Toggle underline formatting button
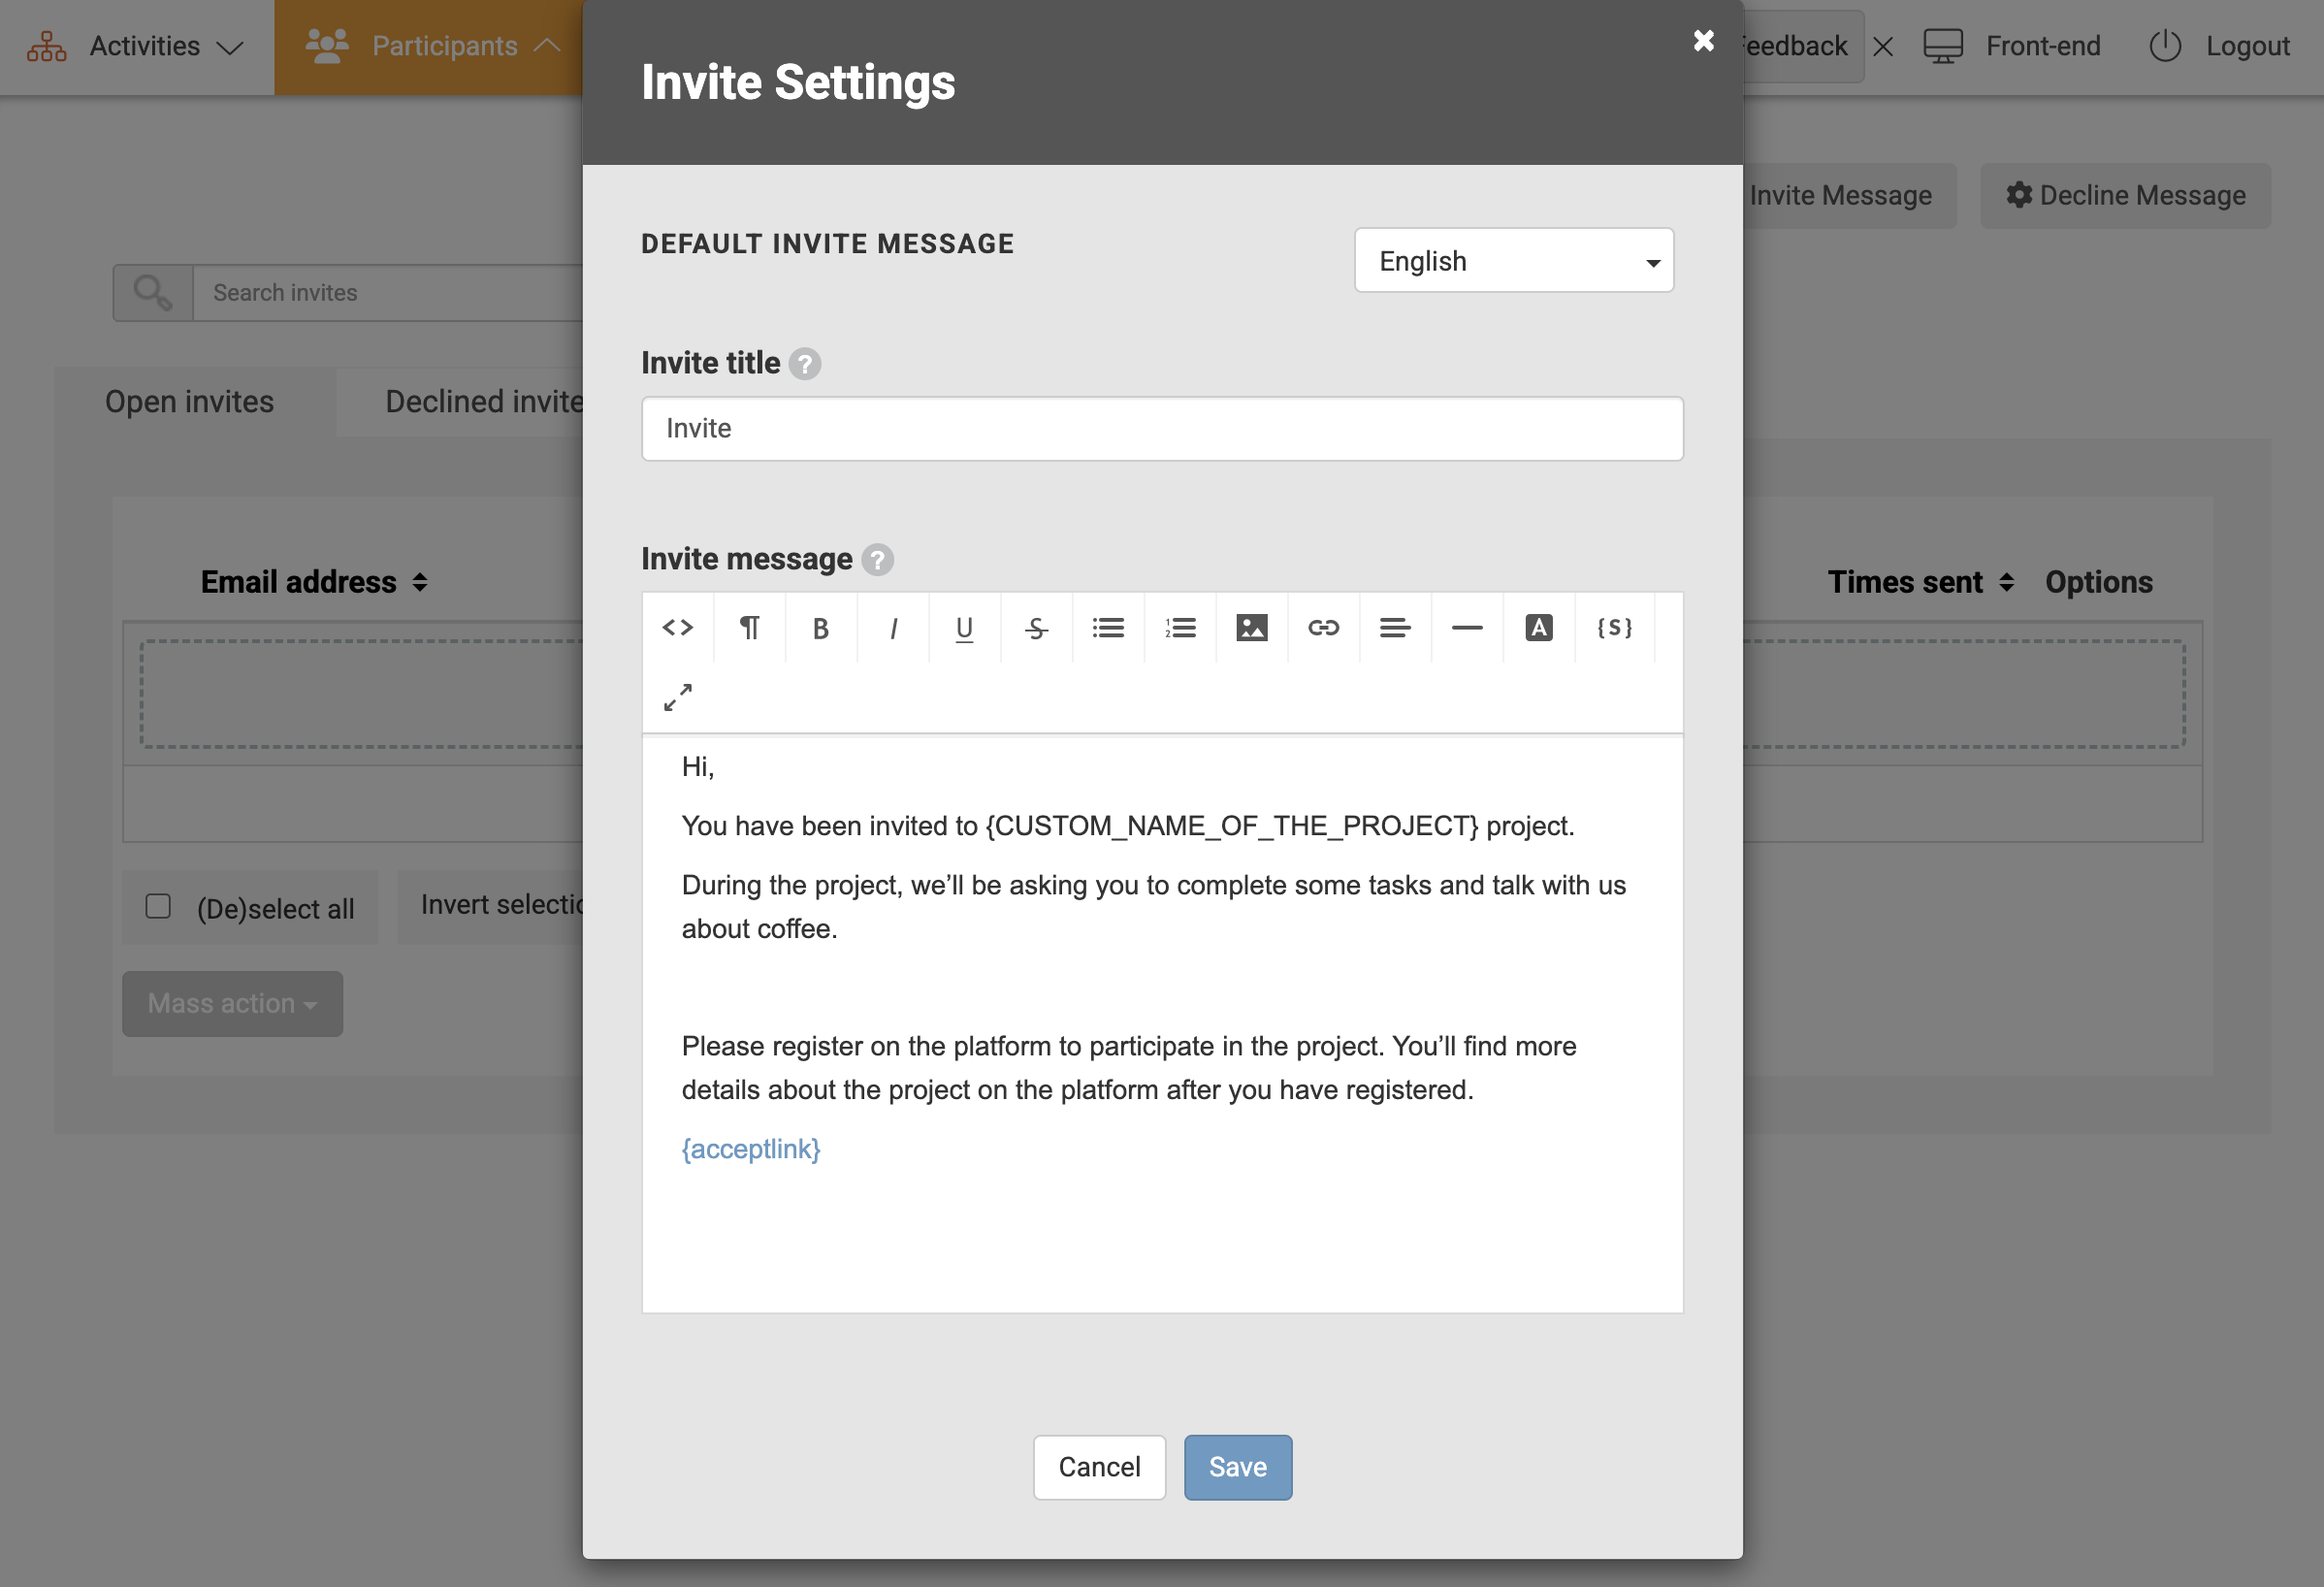The height and width of the screenshot is (1587, 2324). click(964, 628)
